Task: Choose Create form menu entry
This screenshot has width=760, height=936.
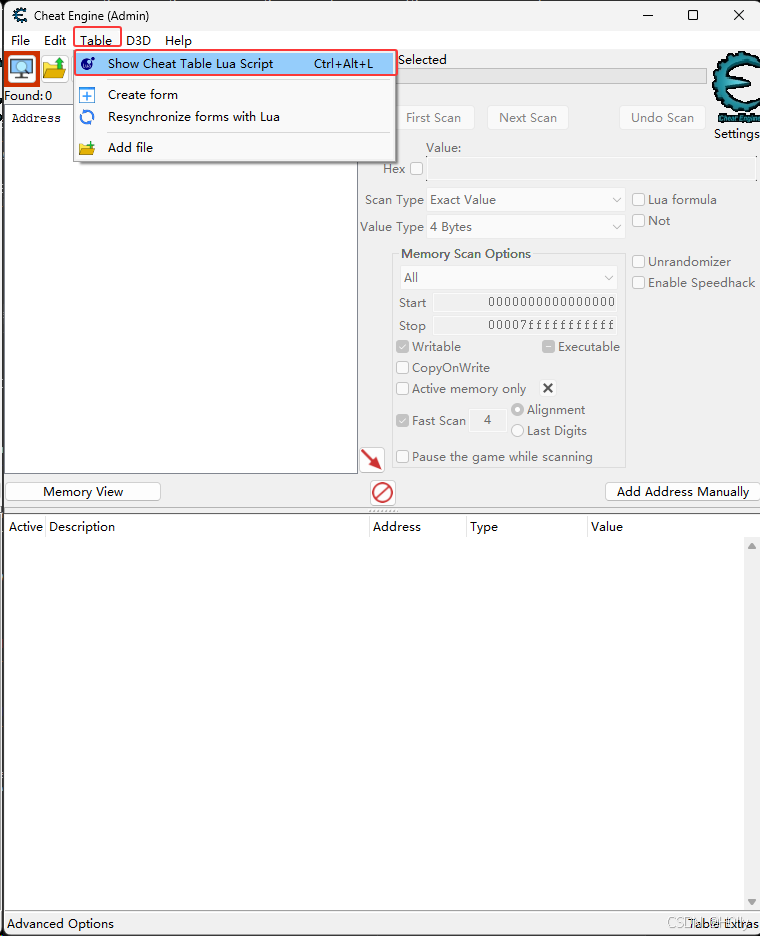Action: point(236,95)
